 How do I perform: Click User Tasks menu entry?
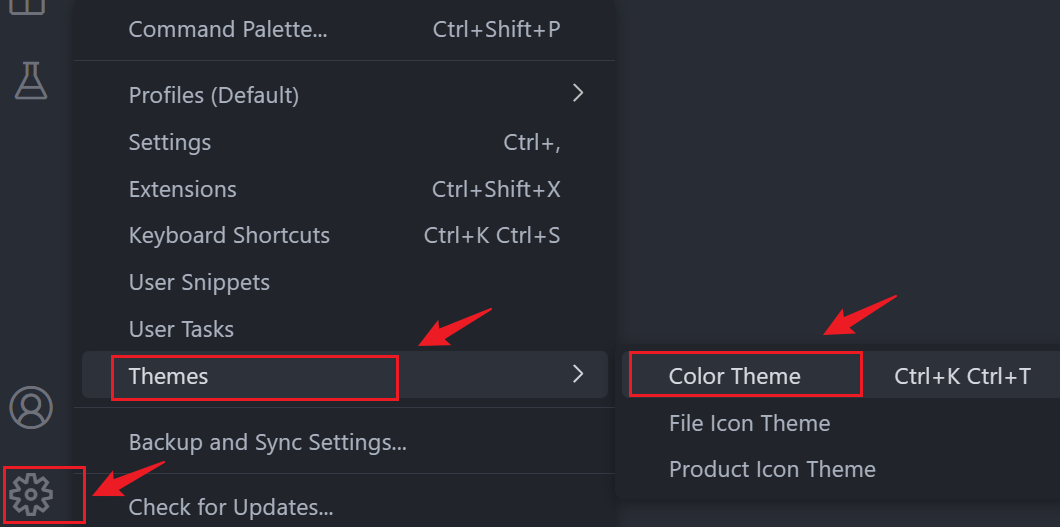(x=181, y=330)
